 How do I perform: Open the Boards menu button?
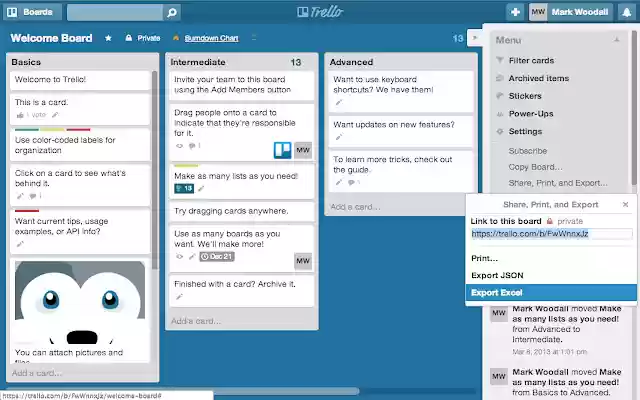(32, 12)
